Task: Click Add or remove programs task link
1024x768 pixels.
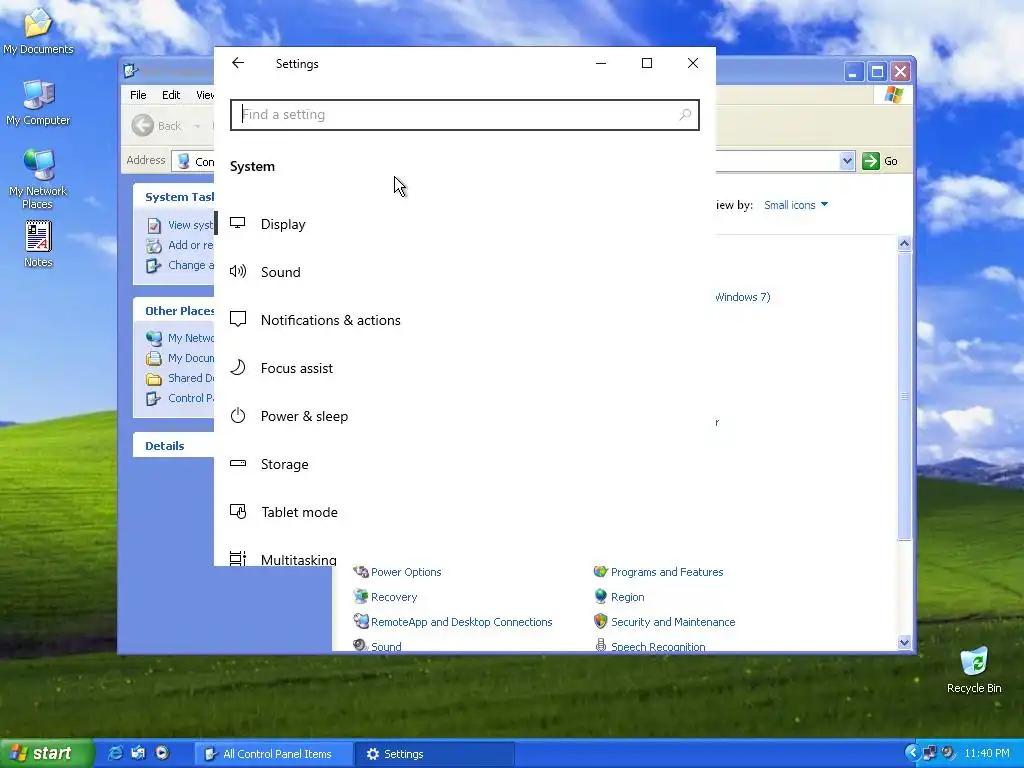Action: click(x=180, y=246)
